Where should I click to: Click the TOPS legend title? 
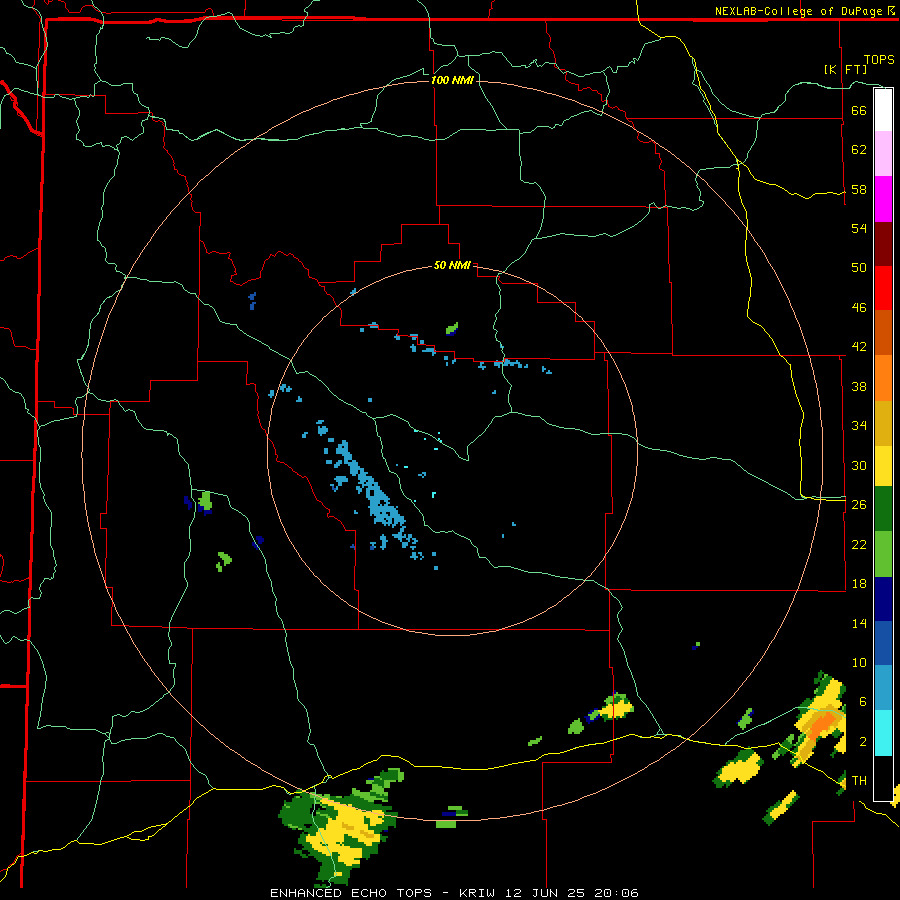click(x=879, y=60)
